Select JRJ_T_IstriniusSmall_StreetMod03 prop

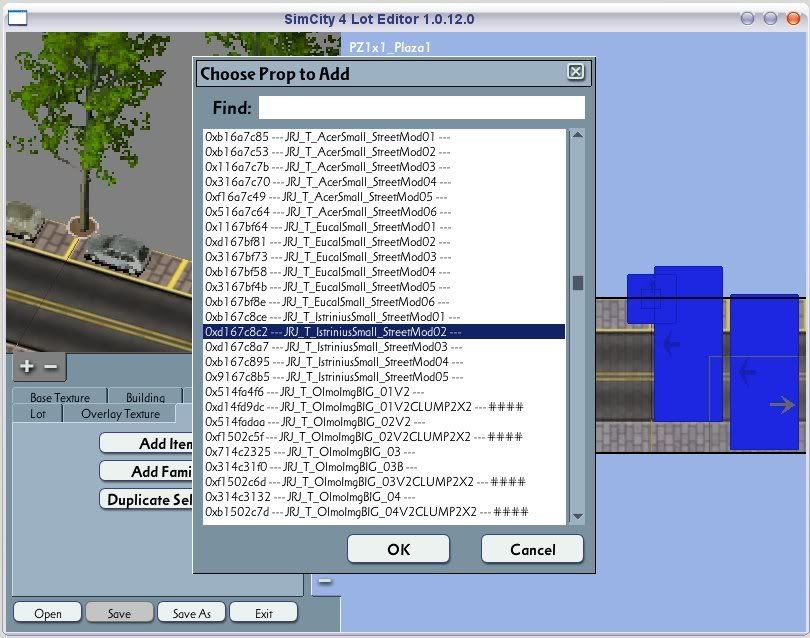coord(384,347)
